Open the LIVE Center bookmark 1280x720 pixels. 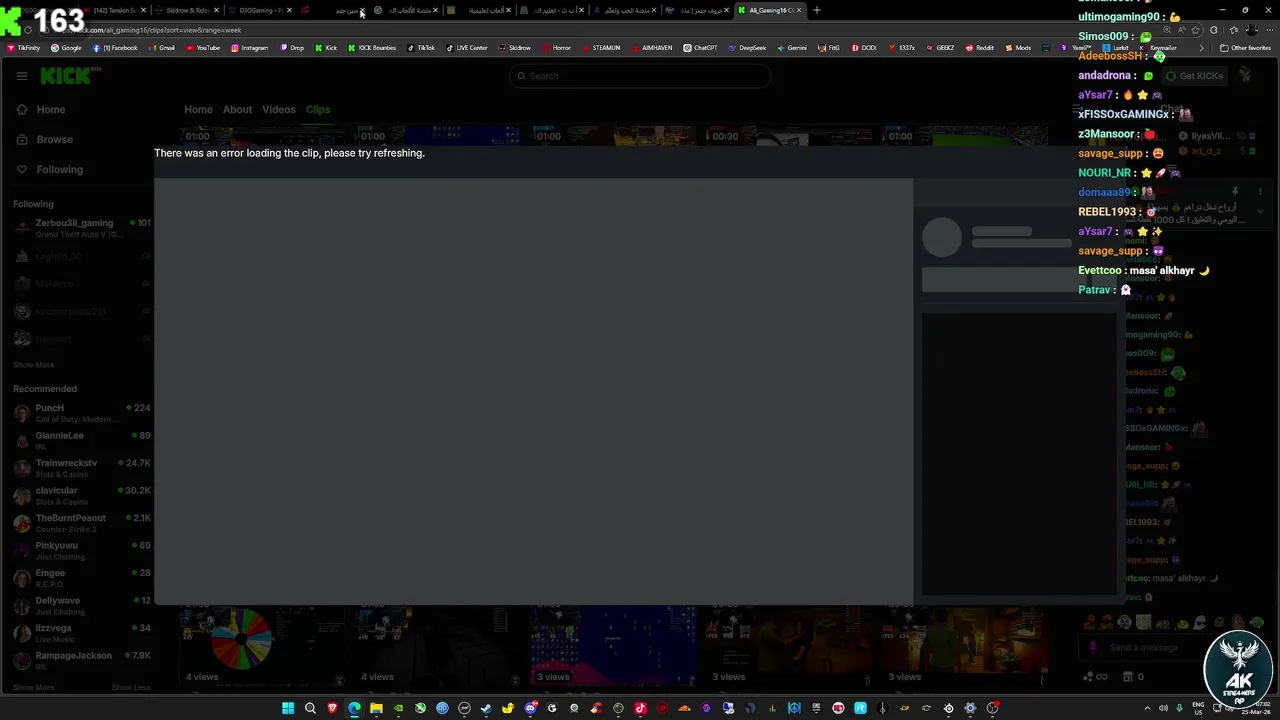point(467,48)
